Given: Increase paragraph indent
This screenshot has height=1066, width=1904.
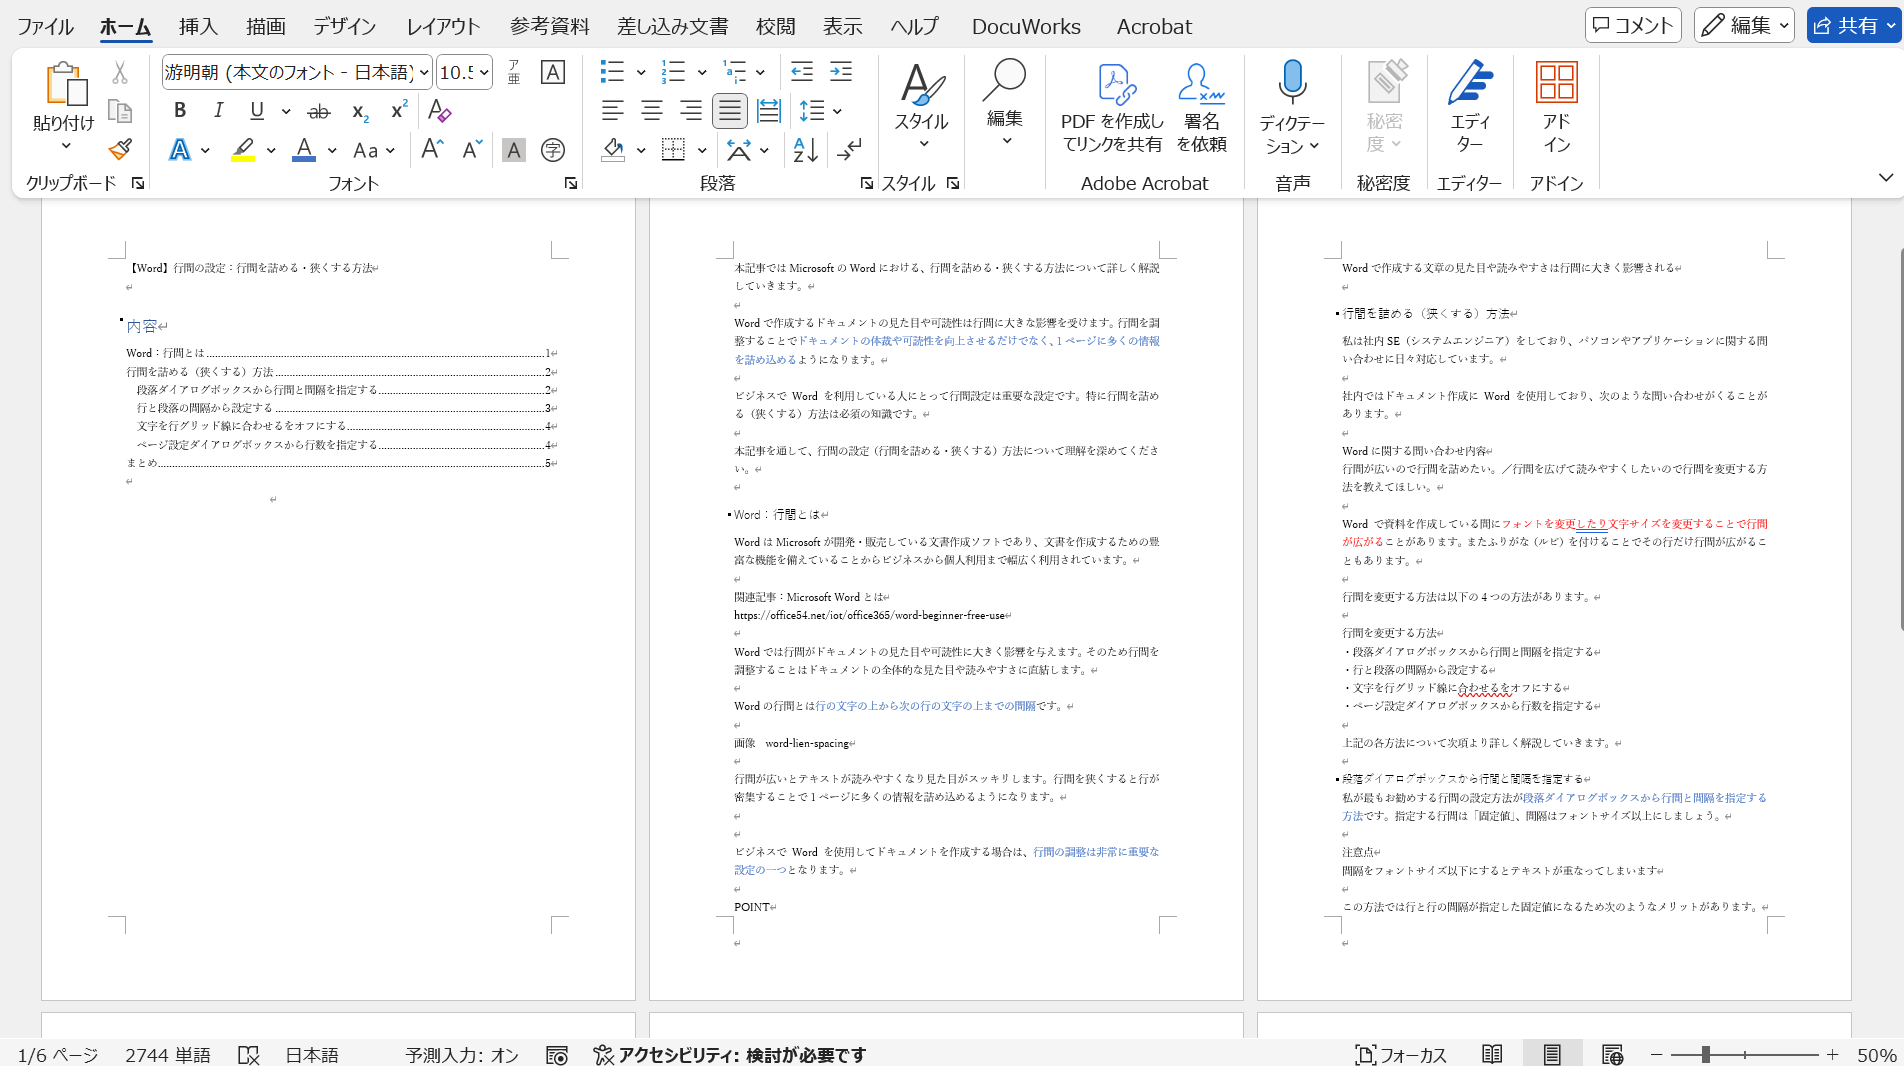Looking at the screenshot, I should point(841,72).
